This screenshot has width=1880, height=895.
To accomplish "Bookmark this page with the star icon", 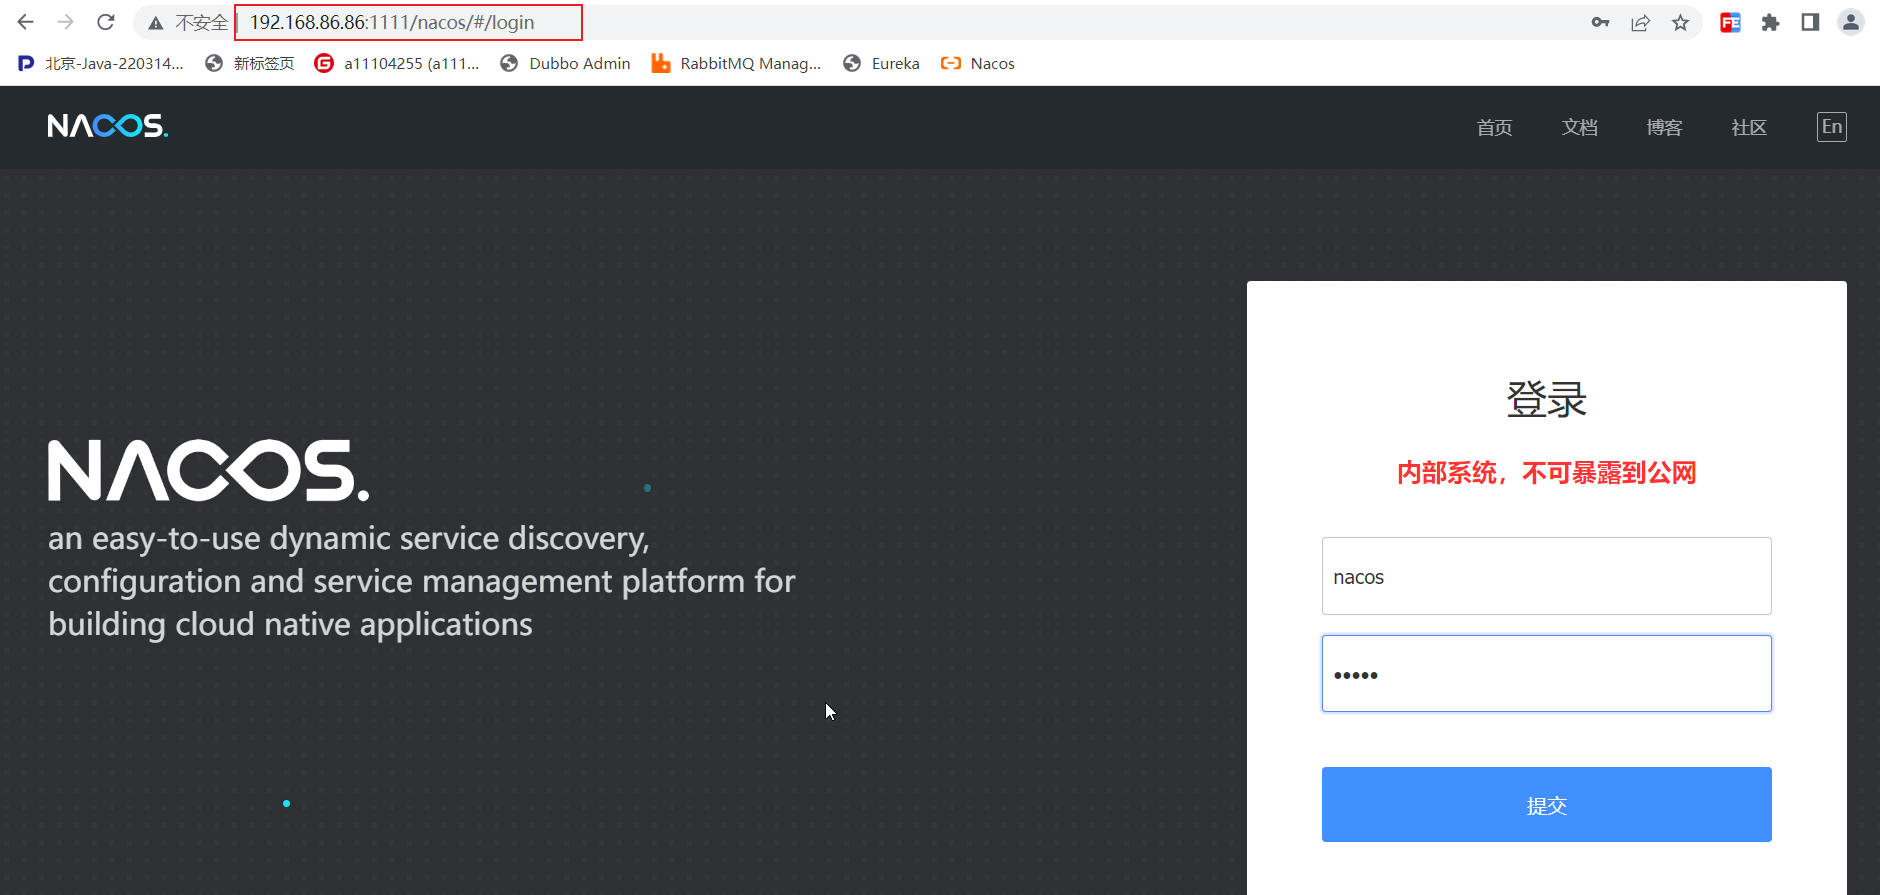I will [1680, 22].
